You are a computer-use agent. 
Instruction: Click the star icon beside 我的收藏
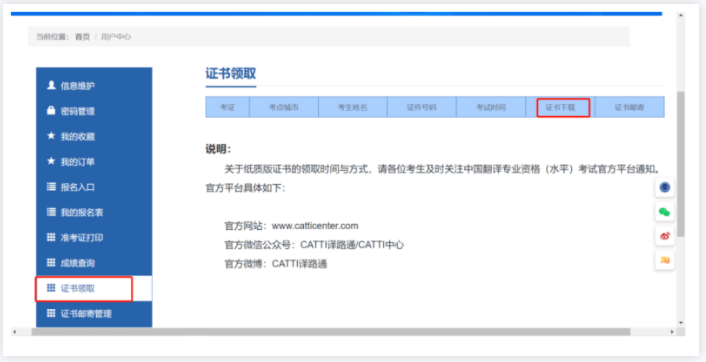(51, 136)
